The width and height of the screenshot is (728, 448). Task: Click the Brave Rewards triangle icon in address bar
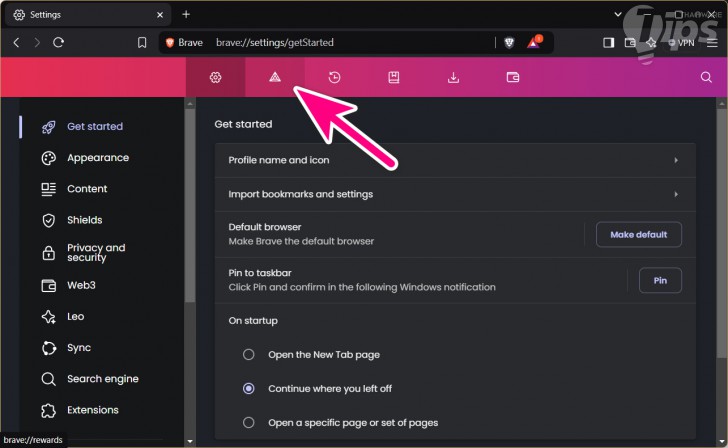(534, 42)
